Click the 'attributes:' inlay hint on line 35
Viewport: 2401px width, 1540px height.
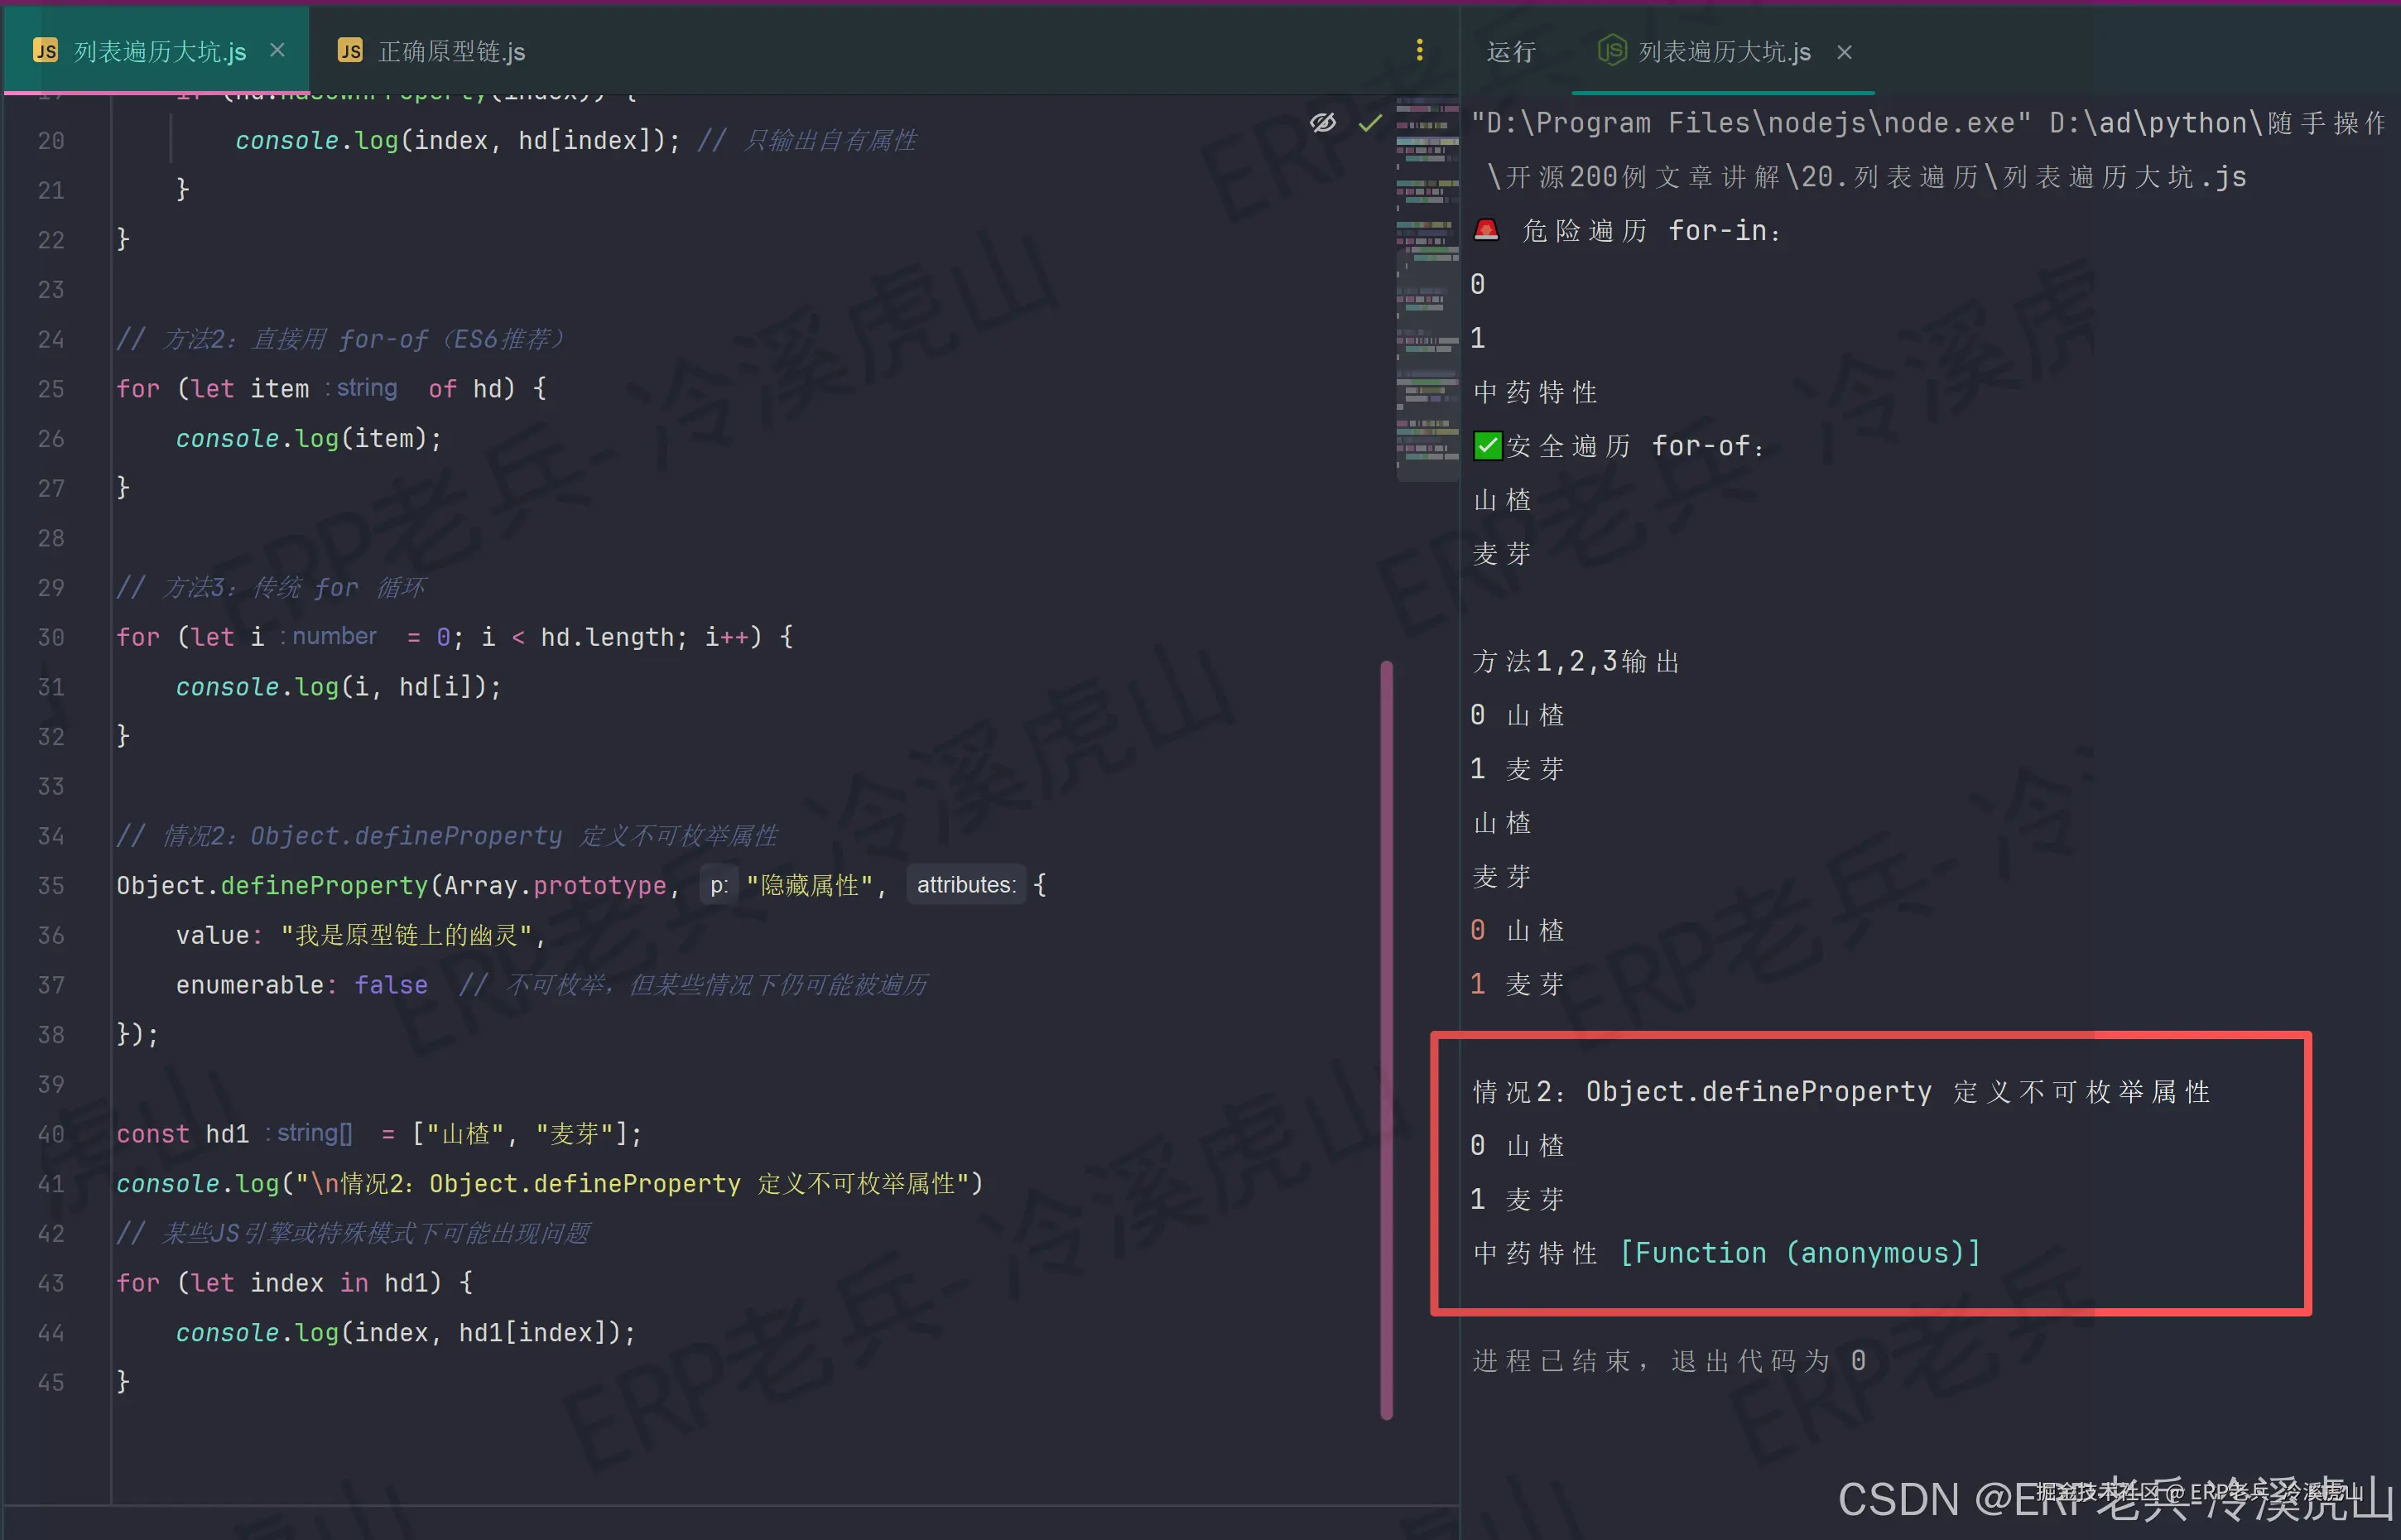965,885
